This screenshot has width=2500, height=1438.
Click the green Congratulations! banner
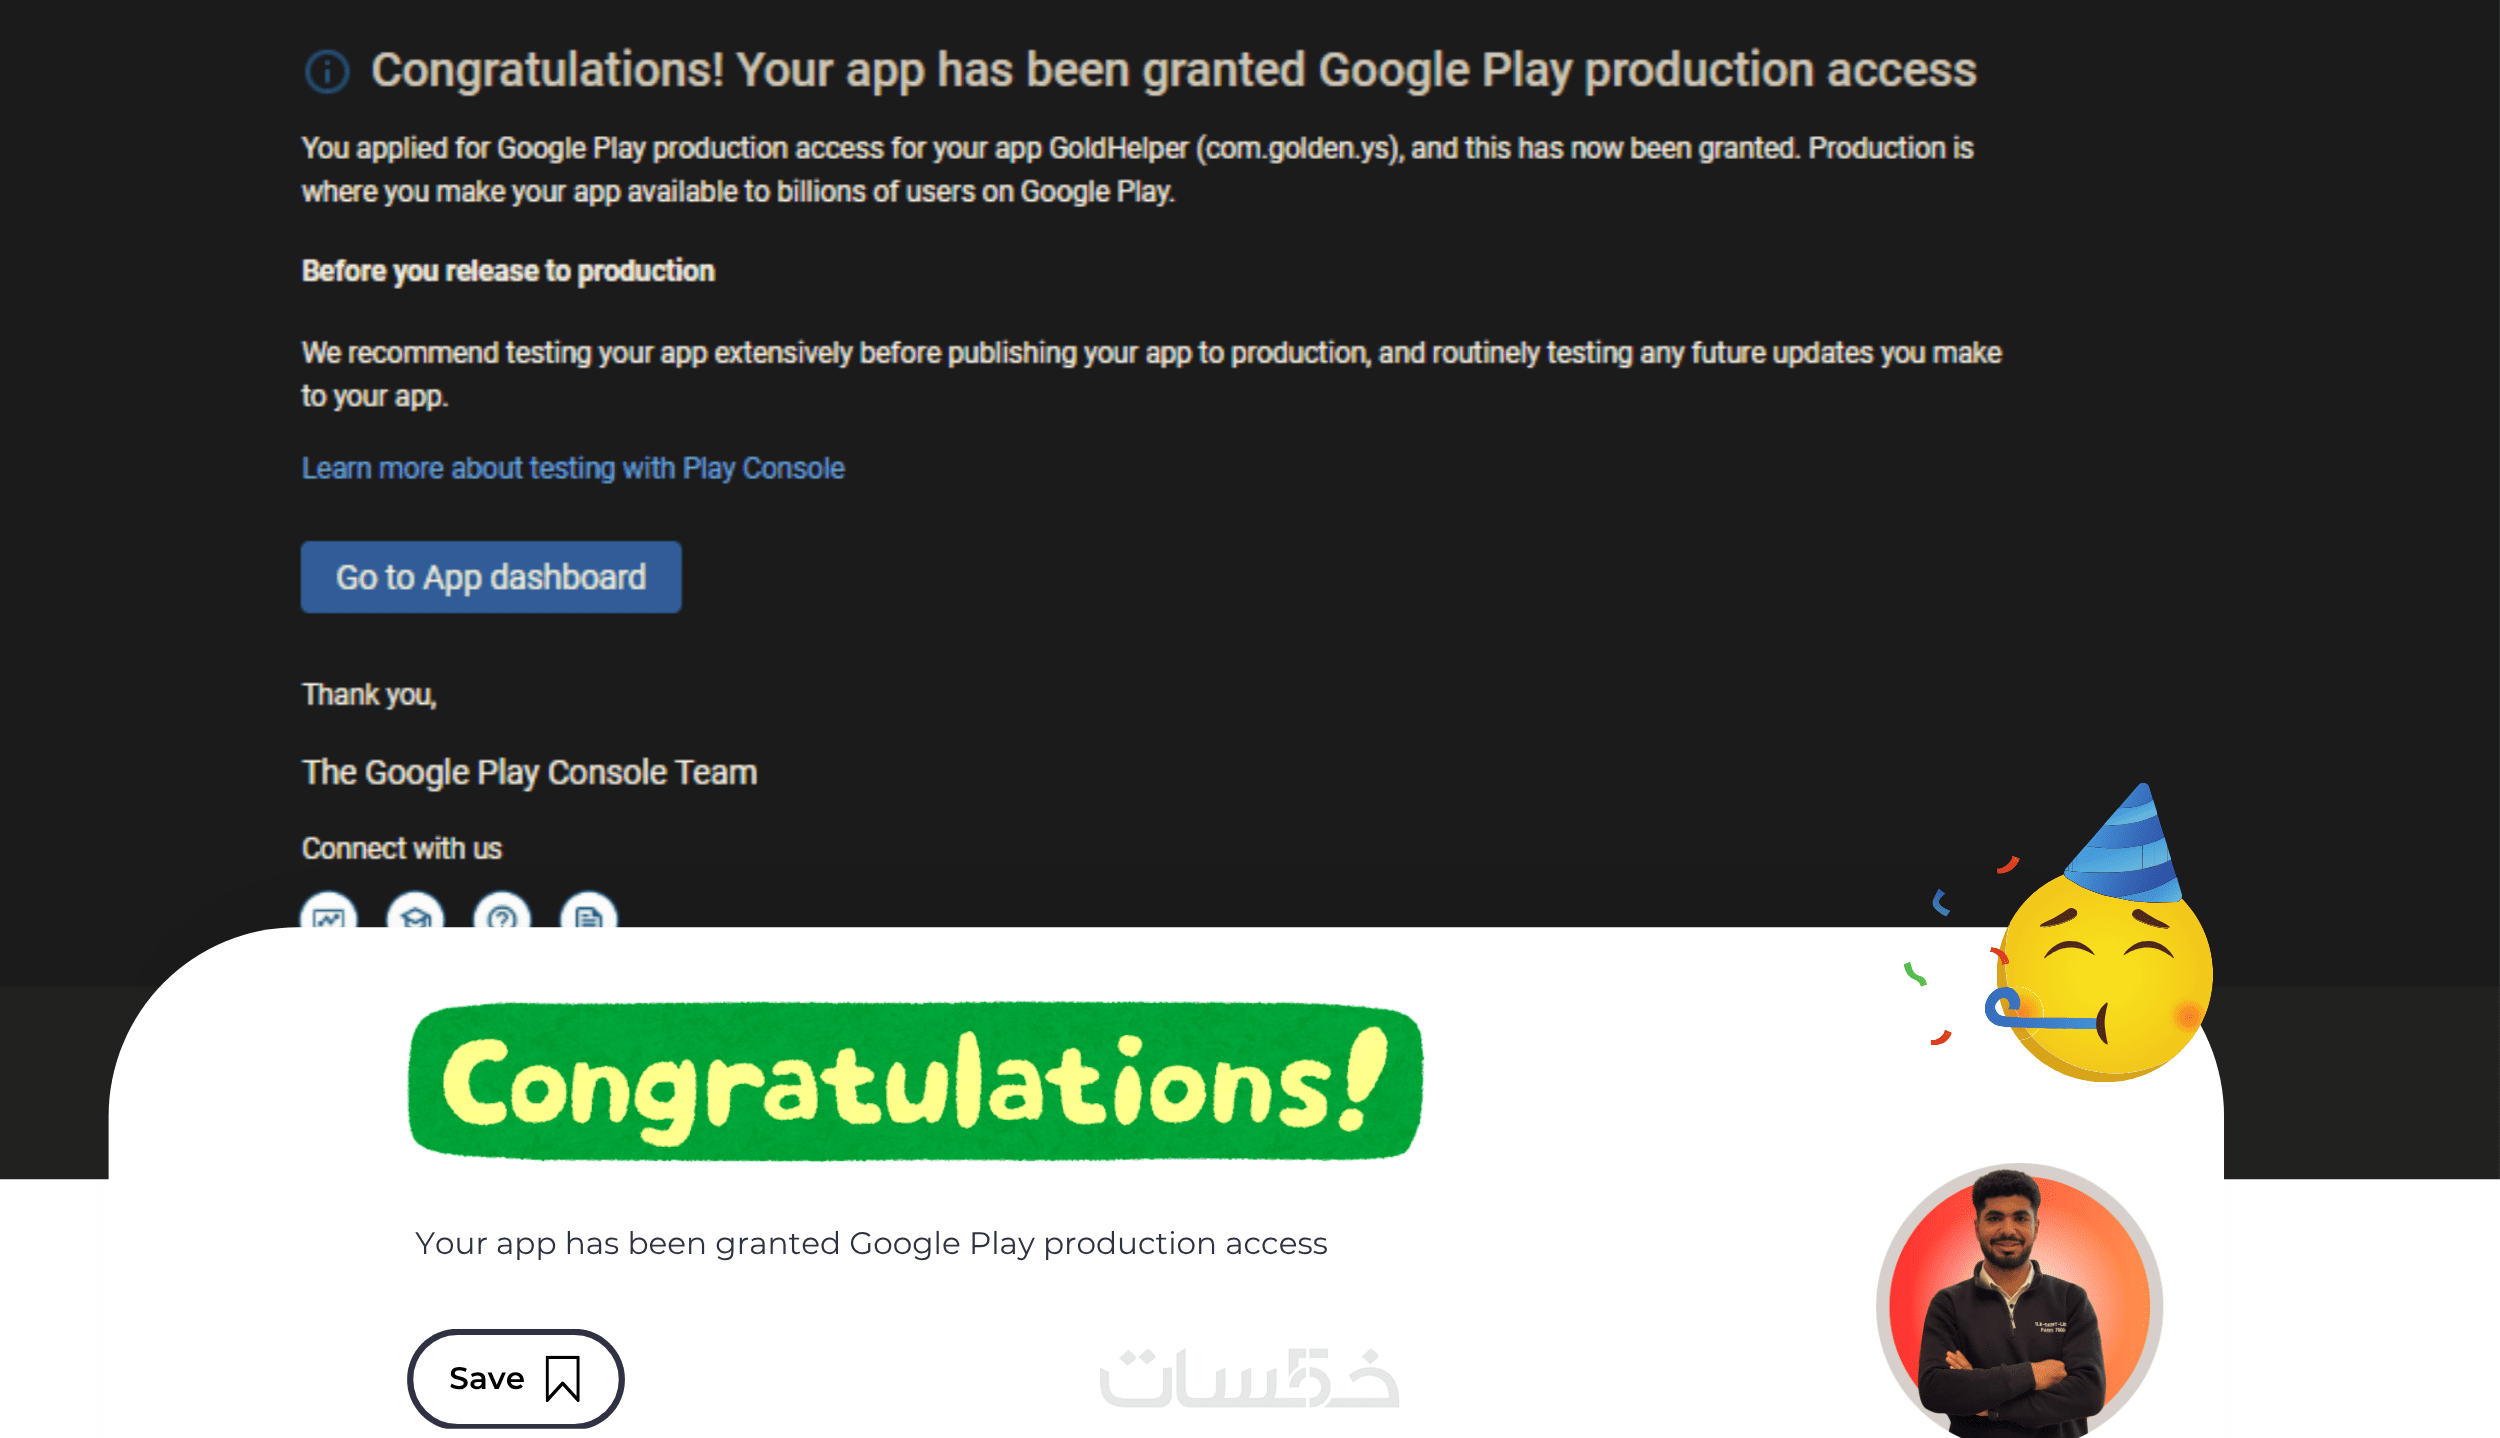915,1083
